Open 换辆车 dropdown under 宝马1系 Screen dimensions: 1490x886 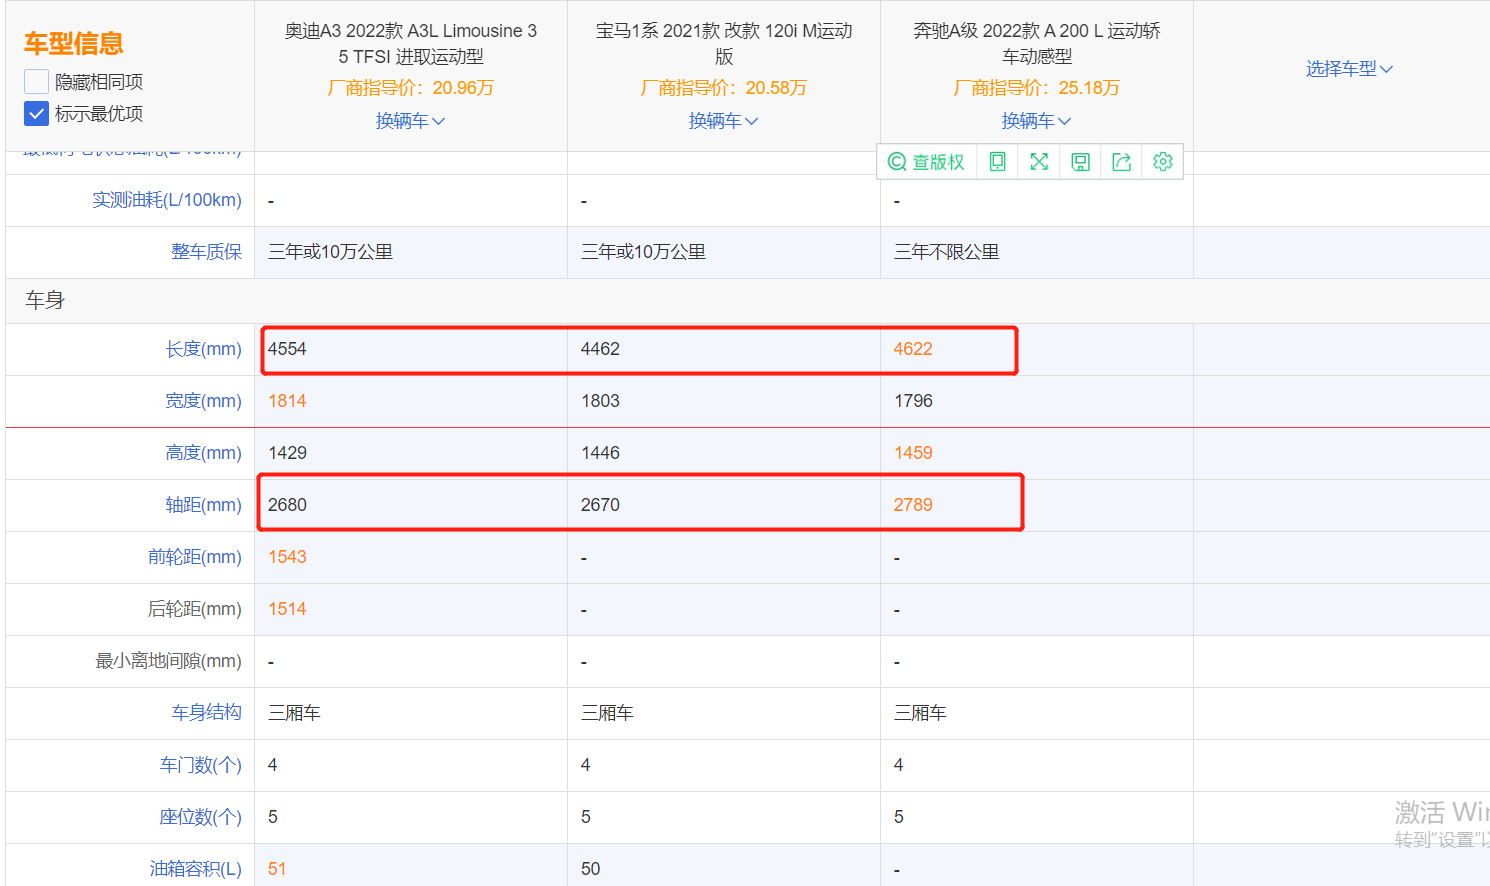pos(723,120)
